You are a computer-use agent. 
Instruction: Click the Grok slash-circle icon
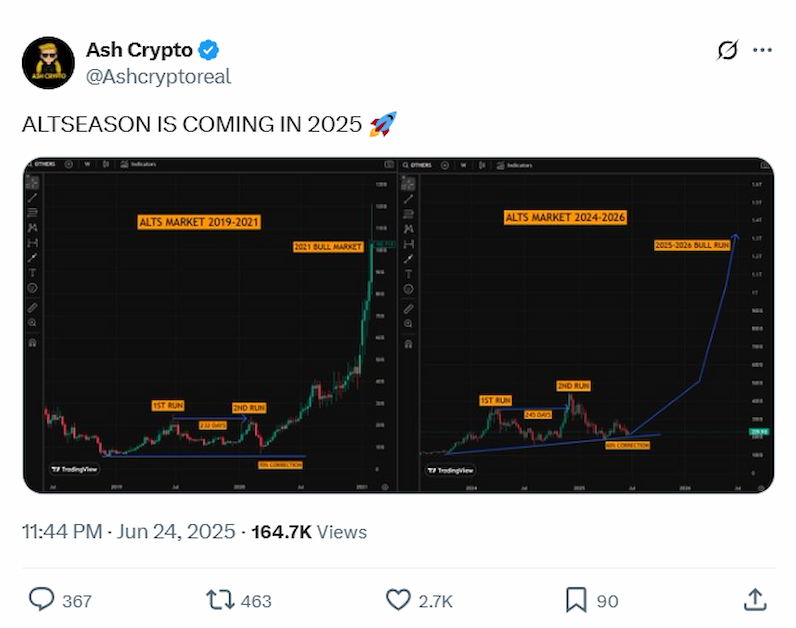727,50
